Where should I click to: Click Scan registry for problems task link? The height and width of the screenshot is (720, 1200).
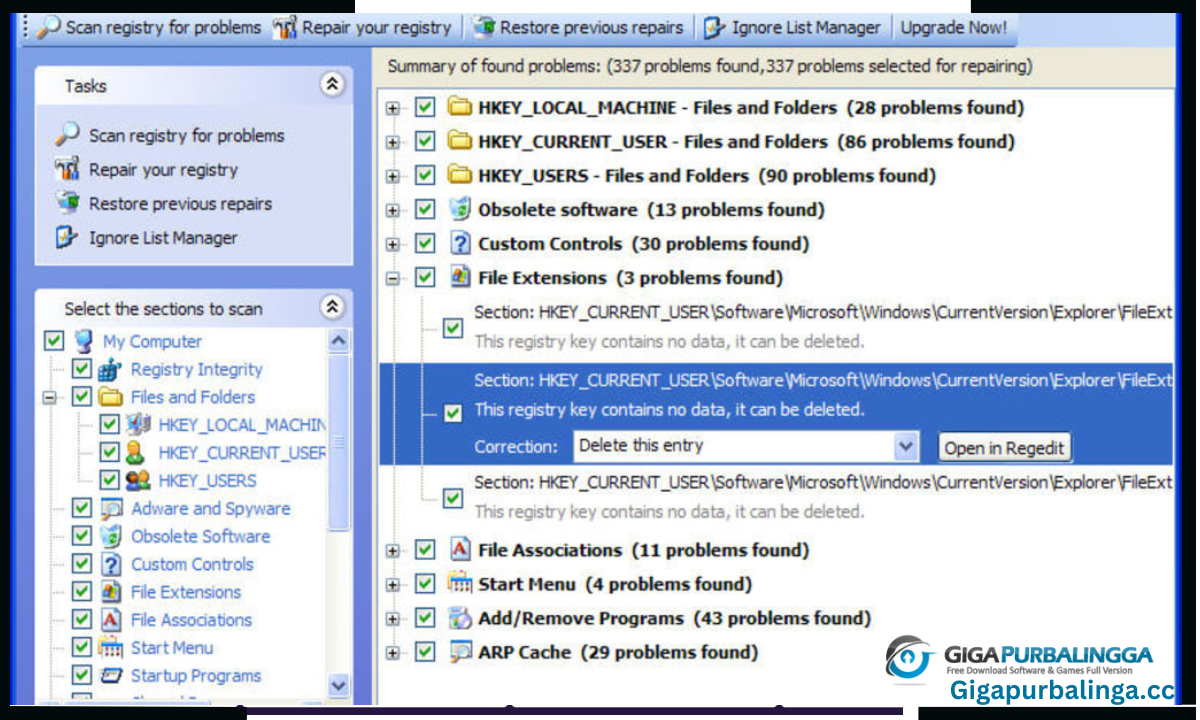coord(187,135)
